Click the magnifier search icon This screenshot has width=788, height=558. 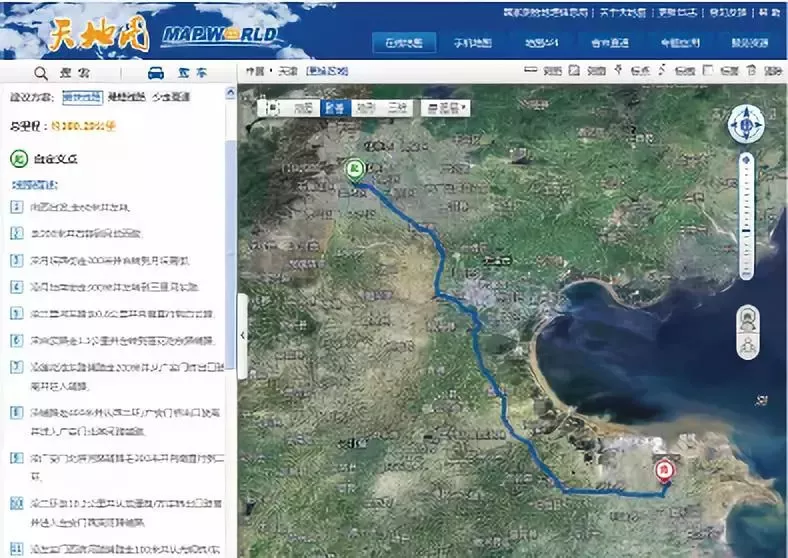pyautogui.click(x=42, y=73)
